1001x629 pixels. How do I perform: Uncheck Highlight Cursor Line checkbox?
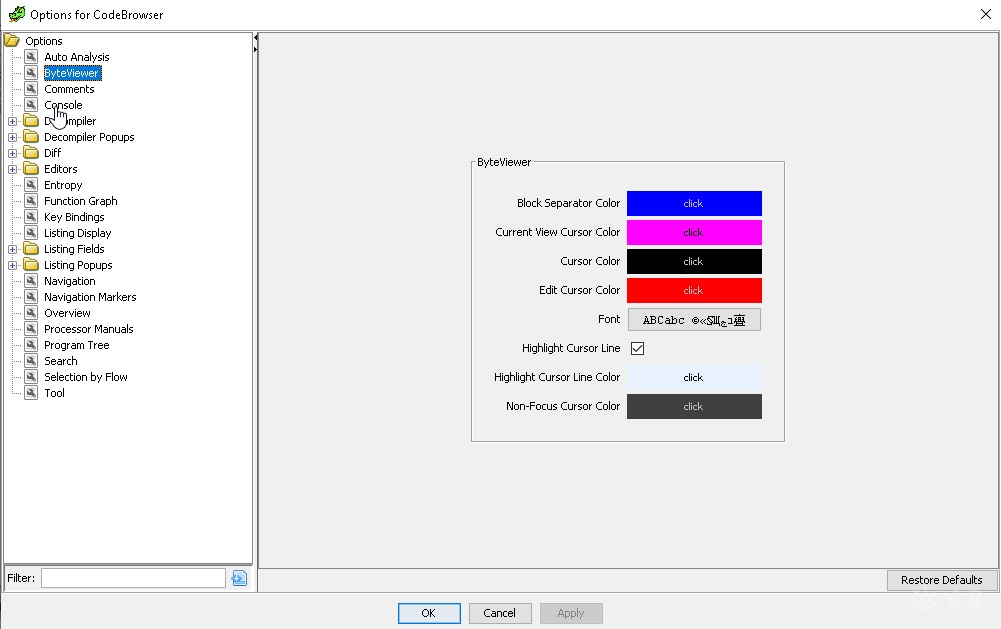[637, 348]
